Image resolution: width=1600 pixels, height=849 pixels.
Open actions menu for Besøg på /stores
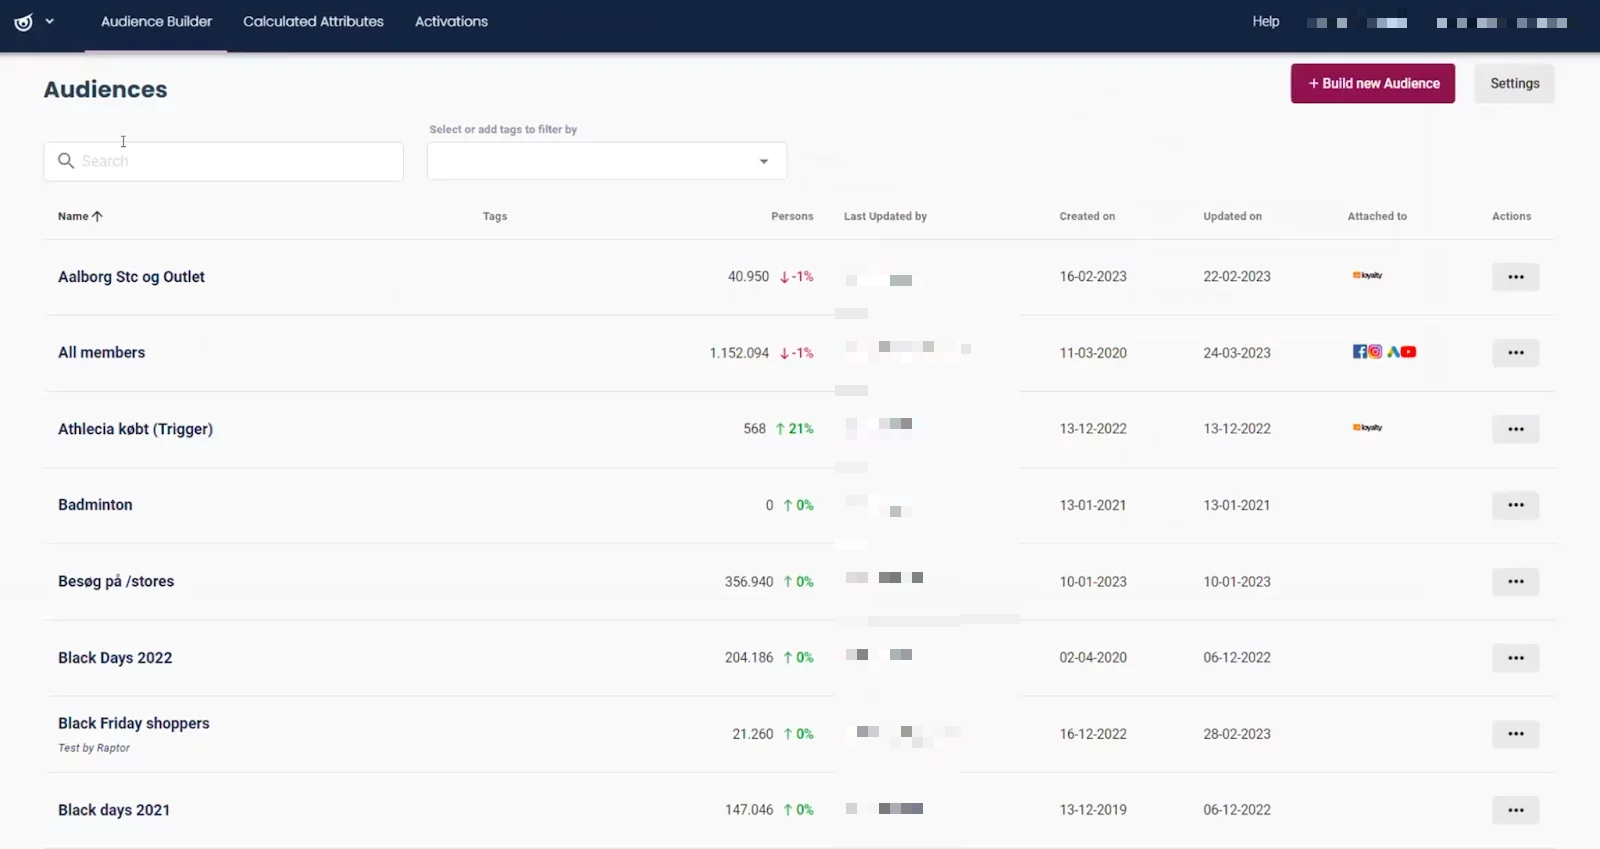tap(1515, 581)
